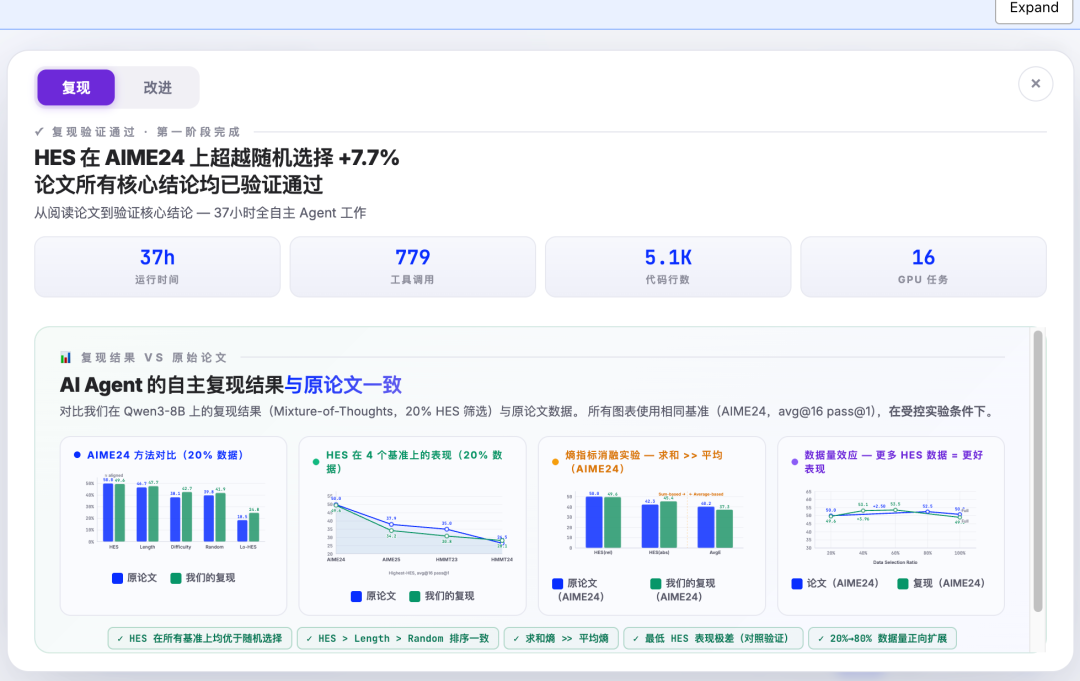Click the blue 原论文 (AIME24) legend swatch in ablation card
Image resolution: width=1080 pixels, height=681 pixels.
coord(558,583)
